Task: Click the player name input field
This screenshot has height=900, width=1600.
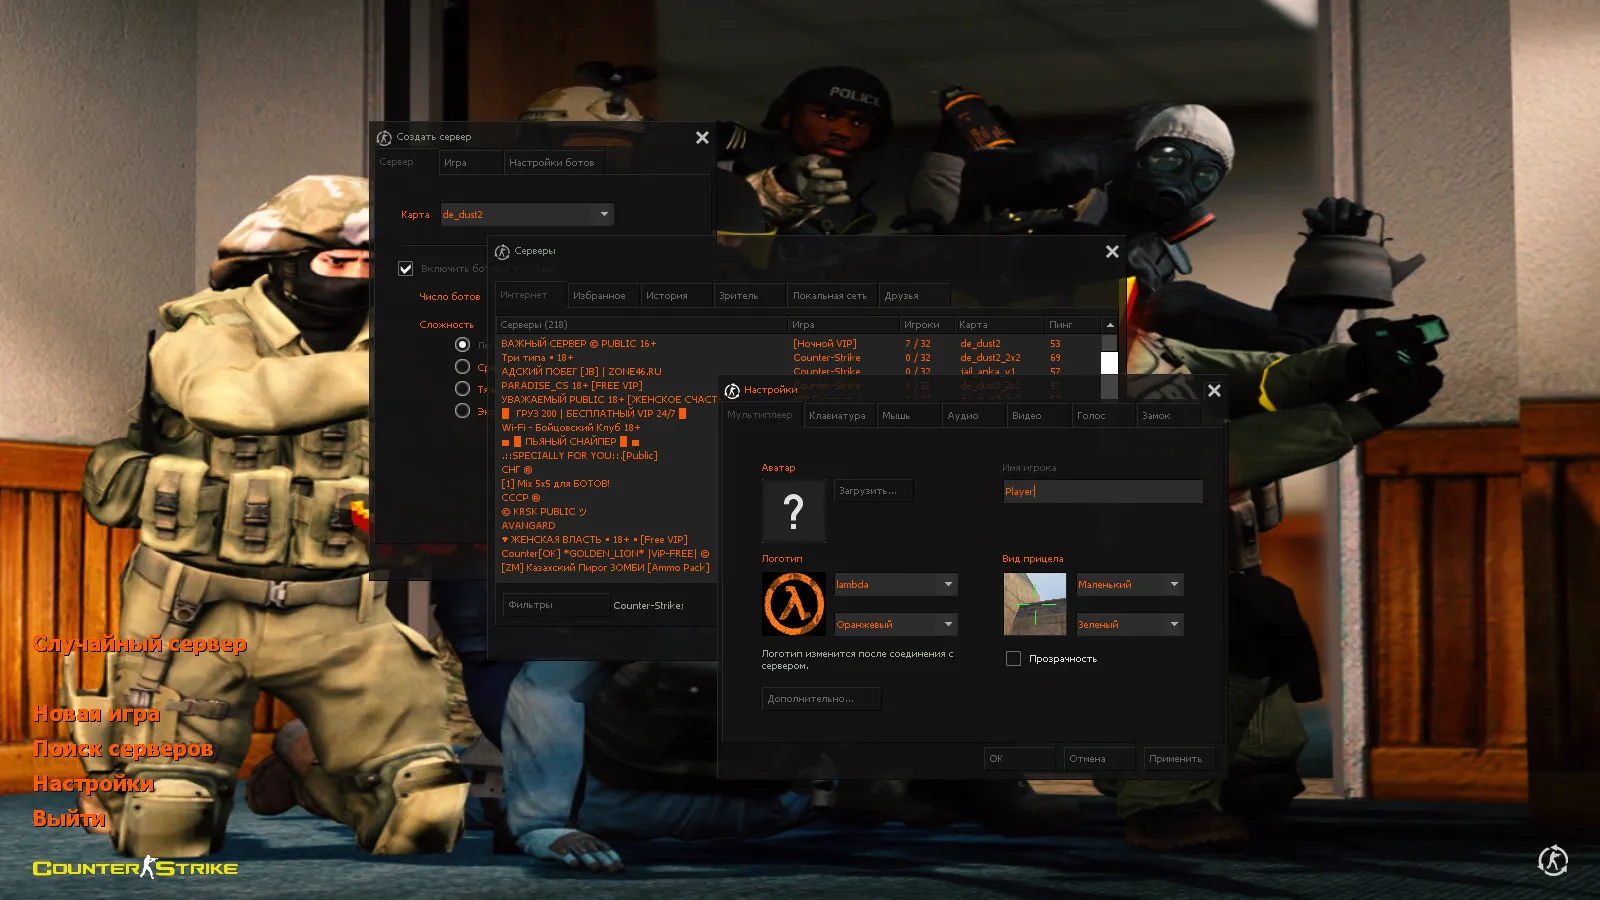Action: pos(1102,492)
